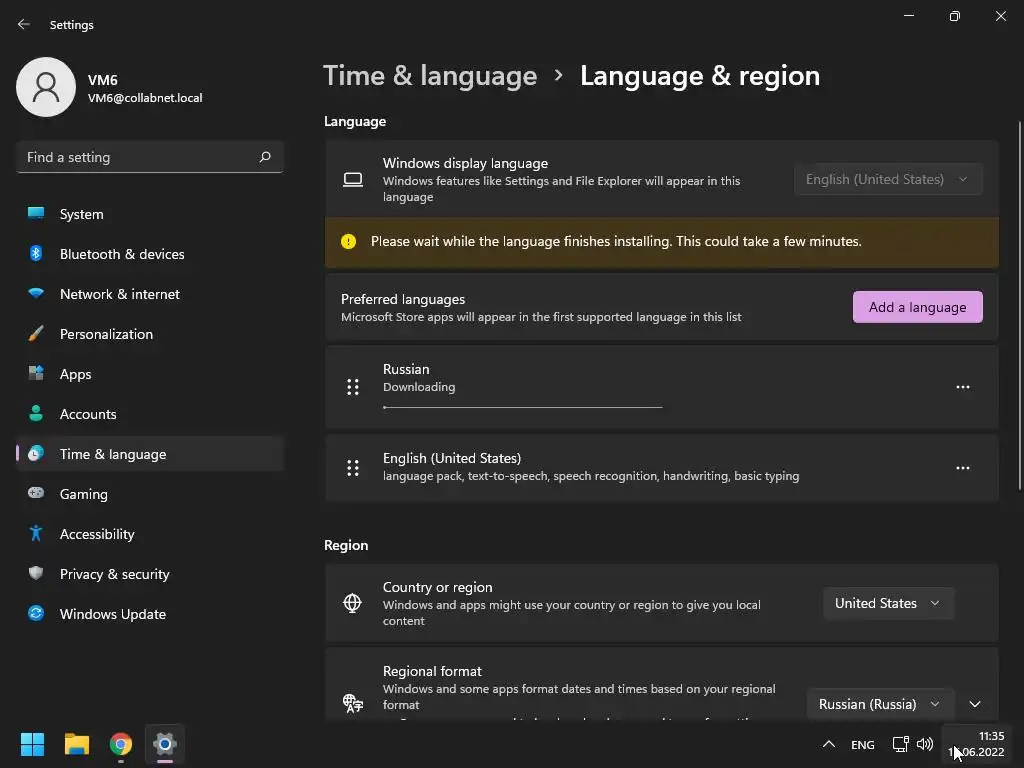Click the Regional format icon

(353, 703)
